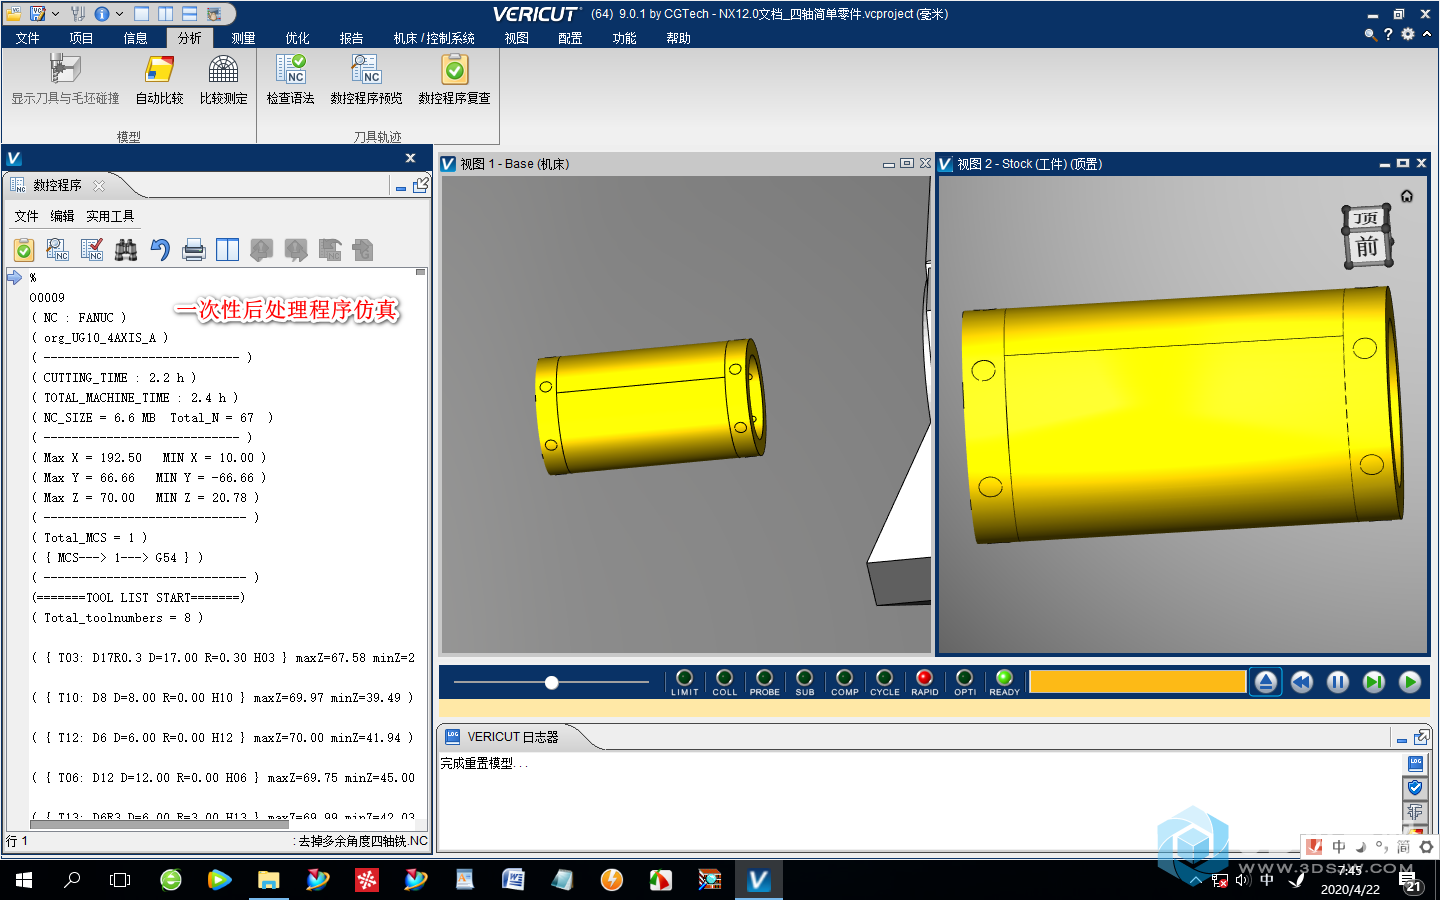Open the 编辑 menu in NC program panel
The height and width of the screenshot is (900, 1440).
point(63,216)
